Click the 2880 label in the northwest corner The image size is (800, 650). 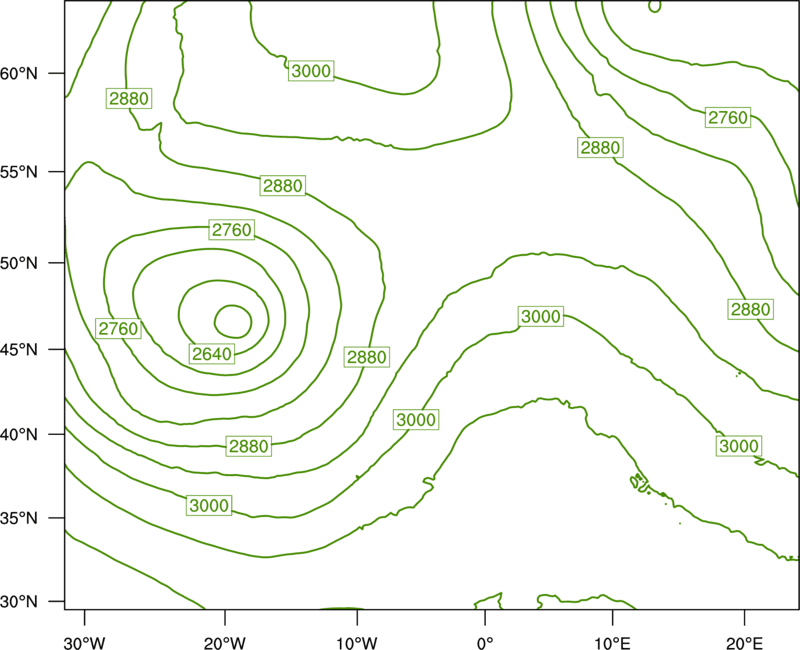click(129, 98)
